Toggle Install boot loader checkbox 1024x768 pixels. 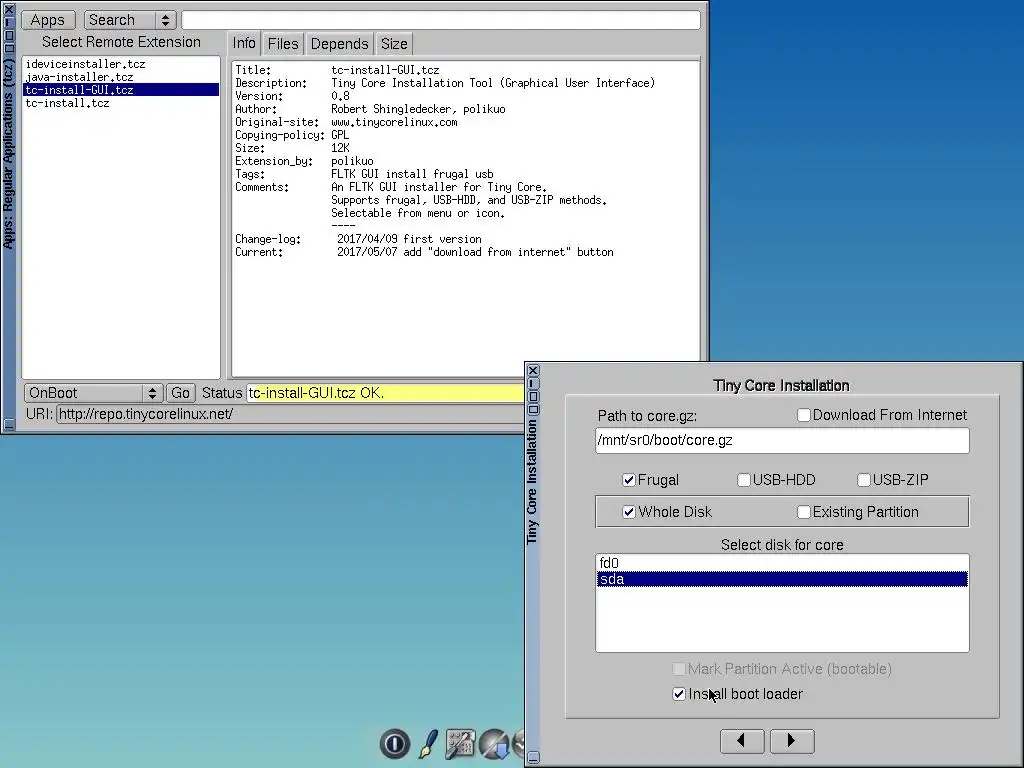pyautogui.click(x=679, y=694)
